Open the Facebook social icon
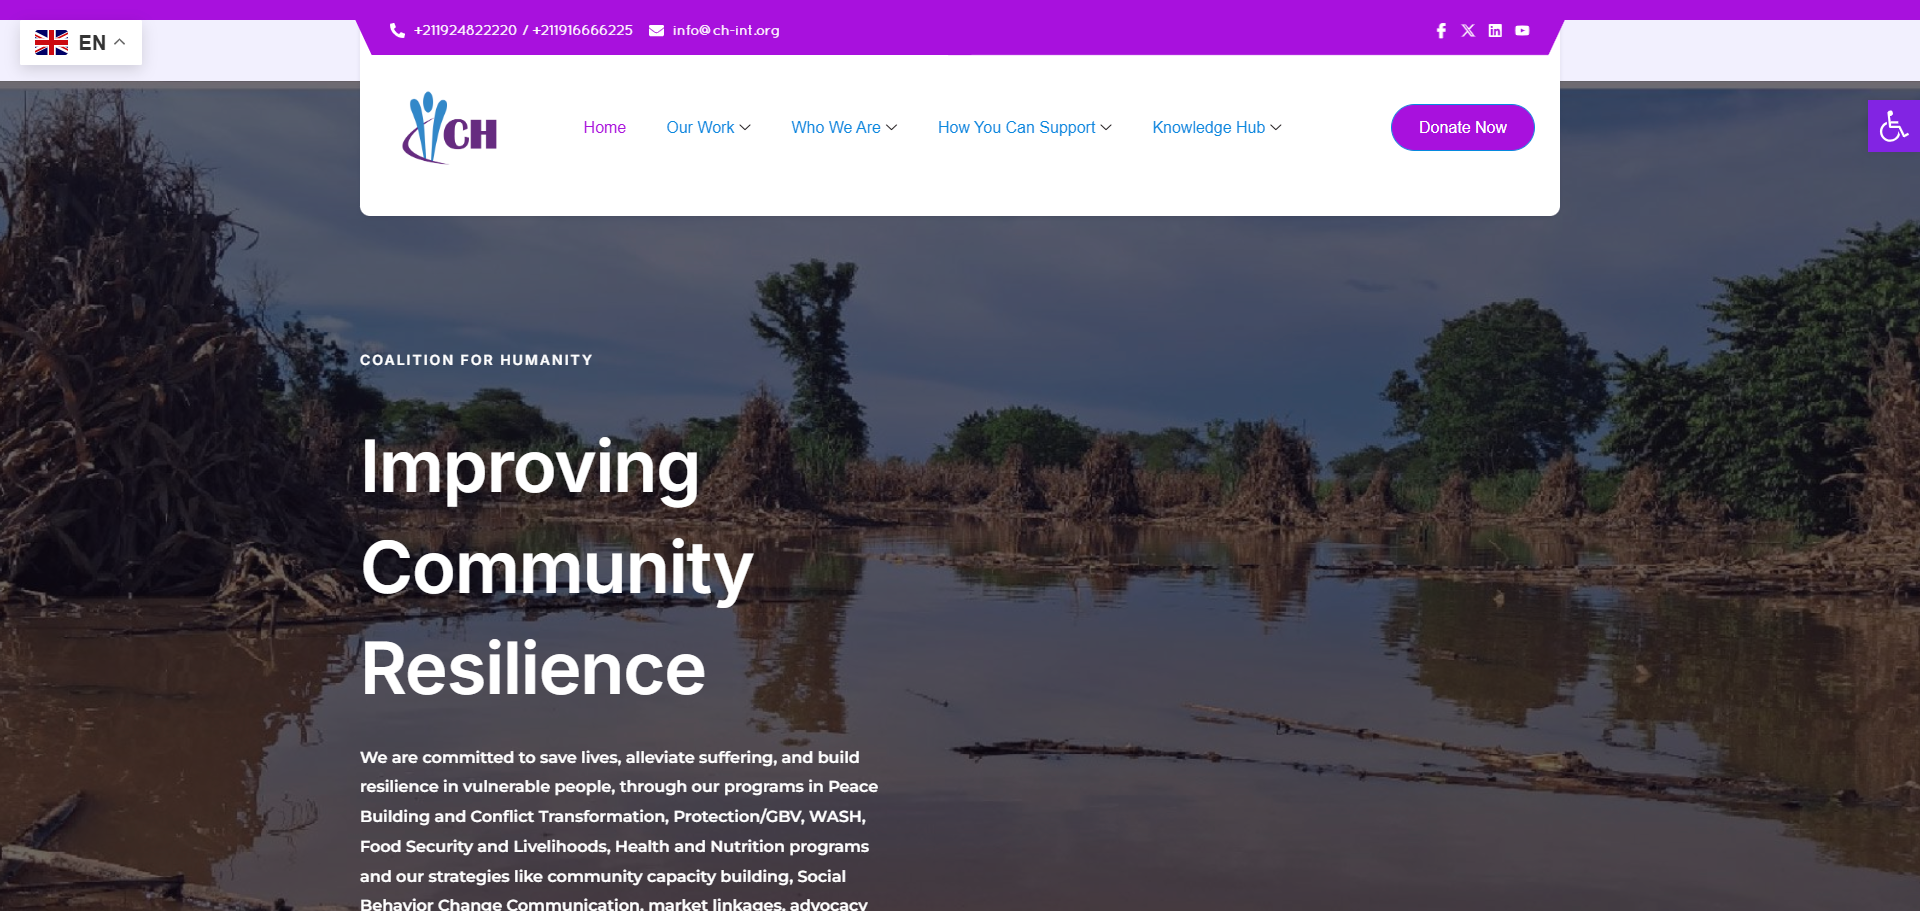Screen dimensions: 1920x911 point(1441,31)
